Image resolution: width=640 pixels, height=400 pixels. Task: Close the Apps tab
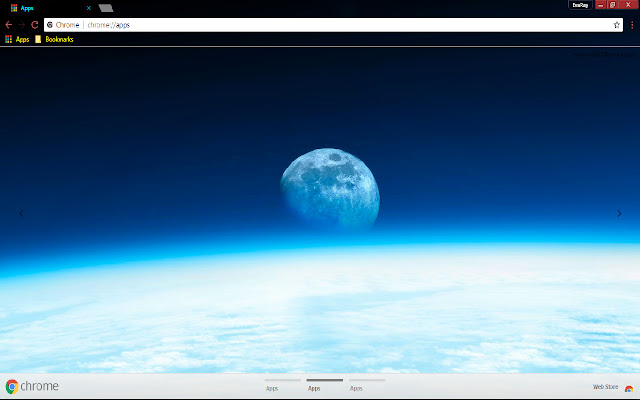(89, 8)
